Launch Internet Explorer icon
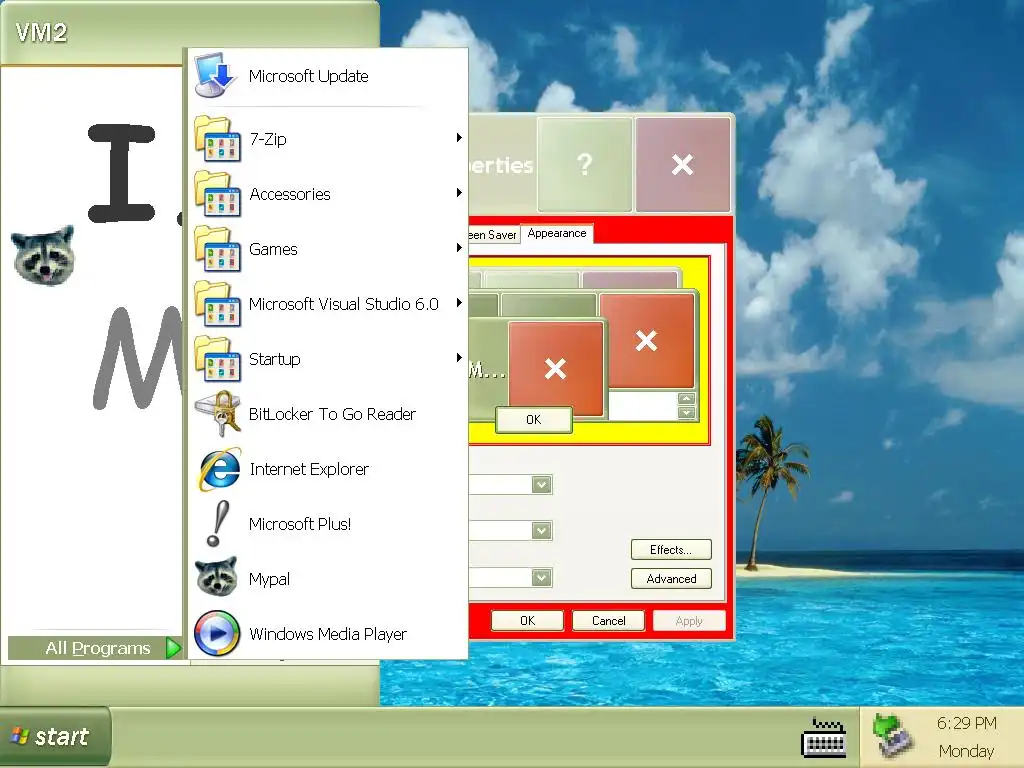Screen dimensions: 1024x768 click(x=218, y=469)
